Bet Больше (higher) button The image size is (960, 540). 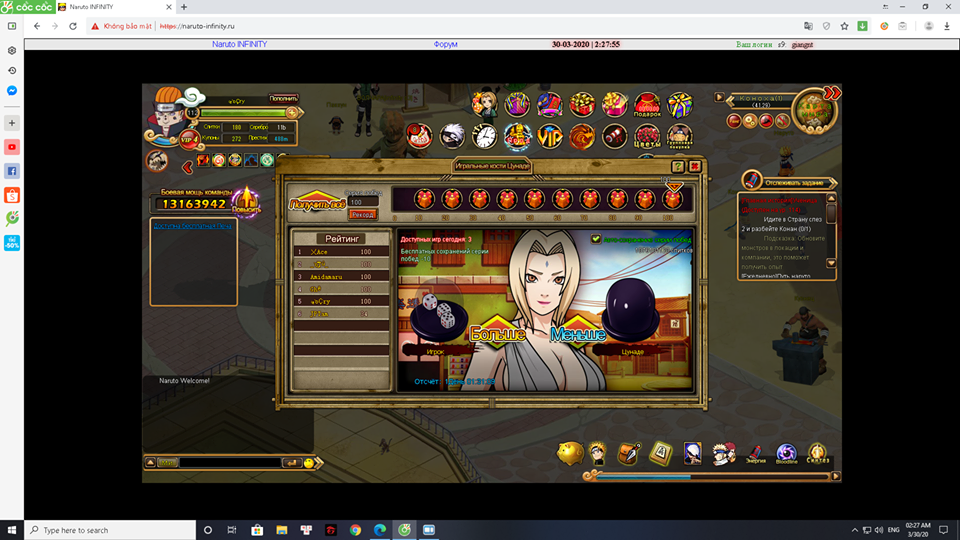point(497,334)
